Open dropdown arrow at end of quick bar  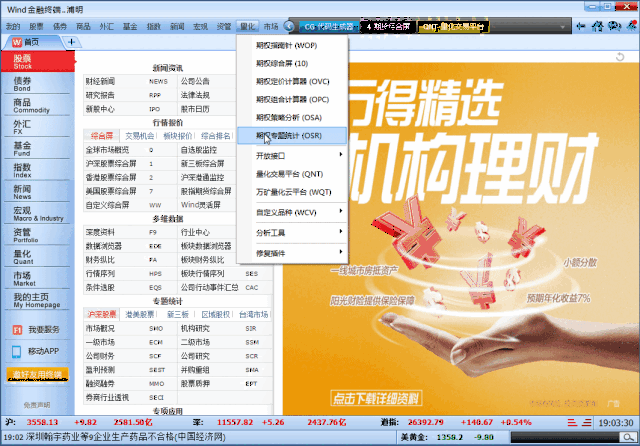(562, 27)
